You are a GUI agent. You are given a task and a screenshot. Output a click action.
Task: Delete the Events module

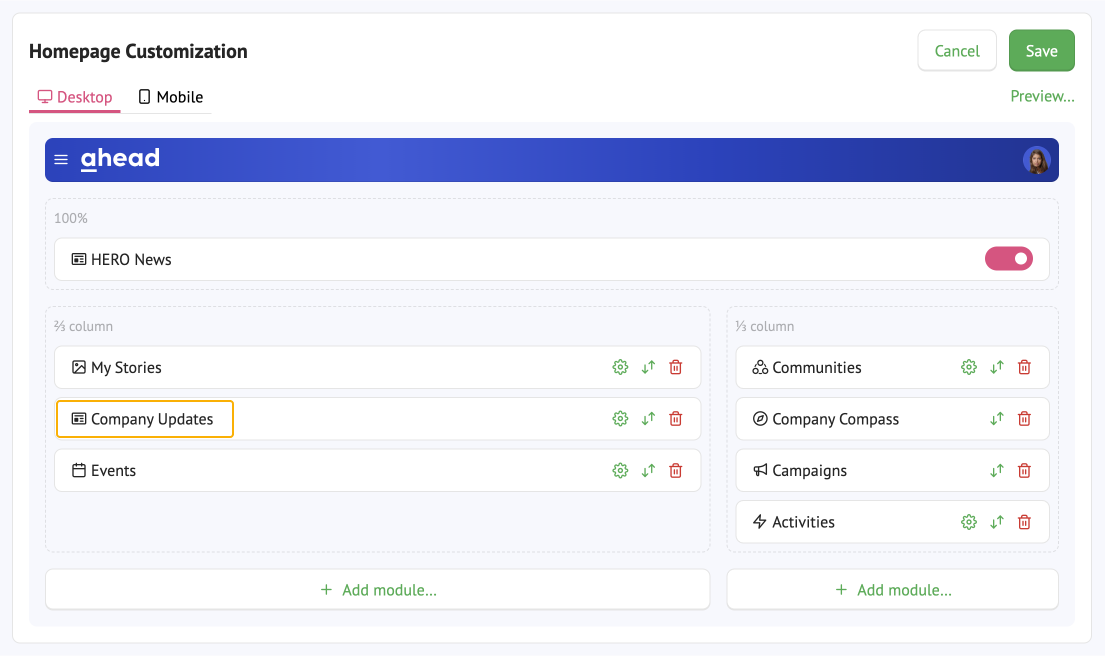[x=675, y=470]
